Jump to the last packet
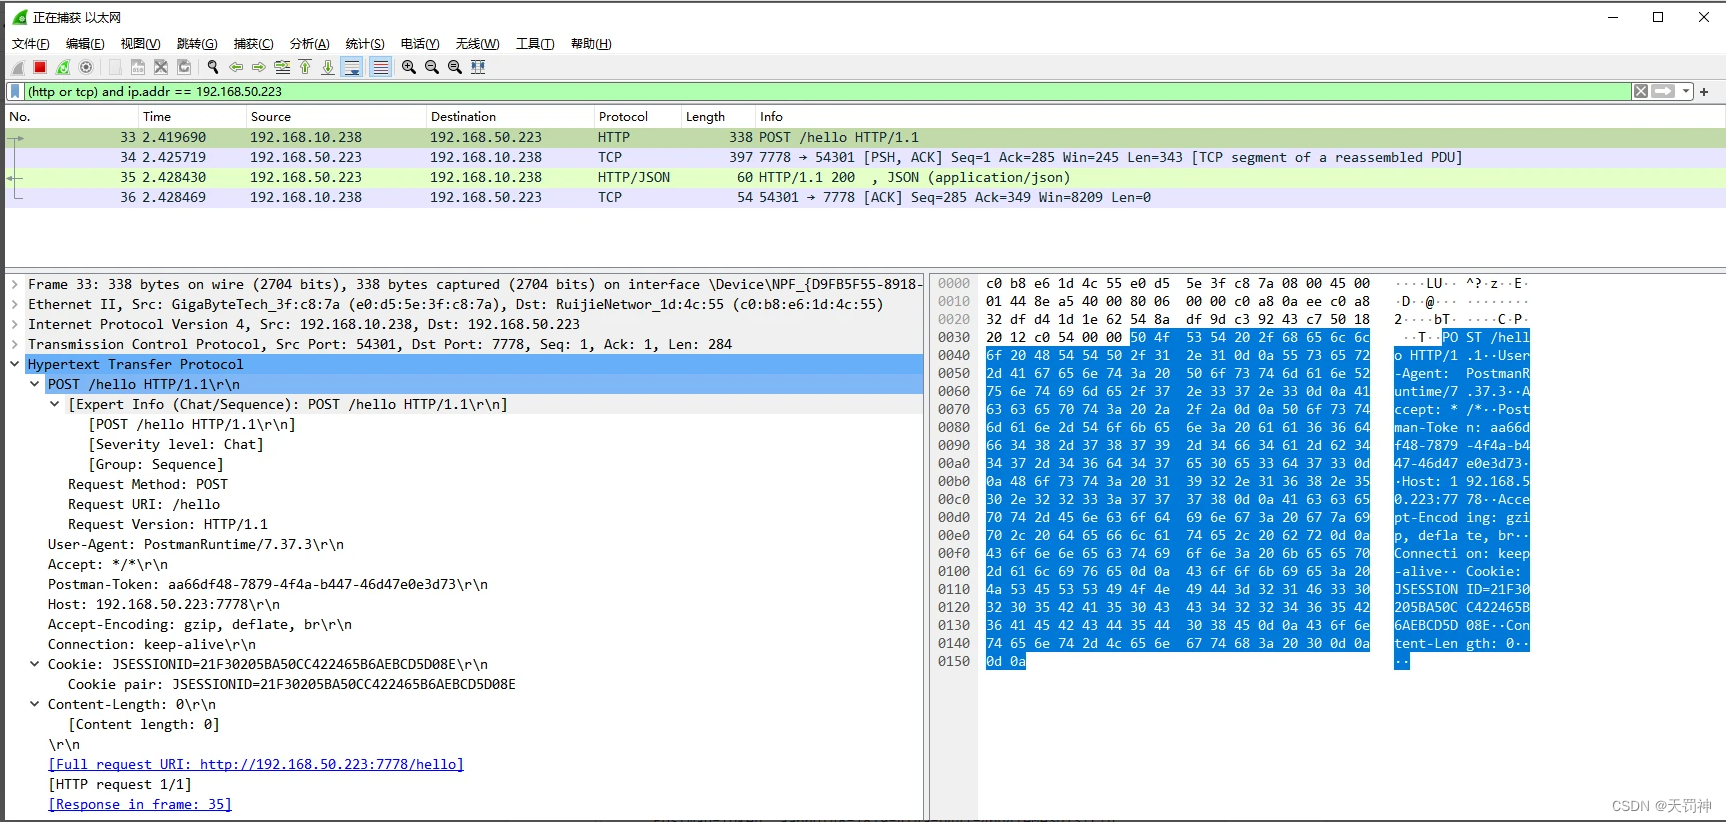Image resolution: width=1726 pixels, height=822 pixels. tap(328, 67)
